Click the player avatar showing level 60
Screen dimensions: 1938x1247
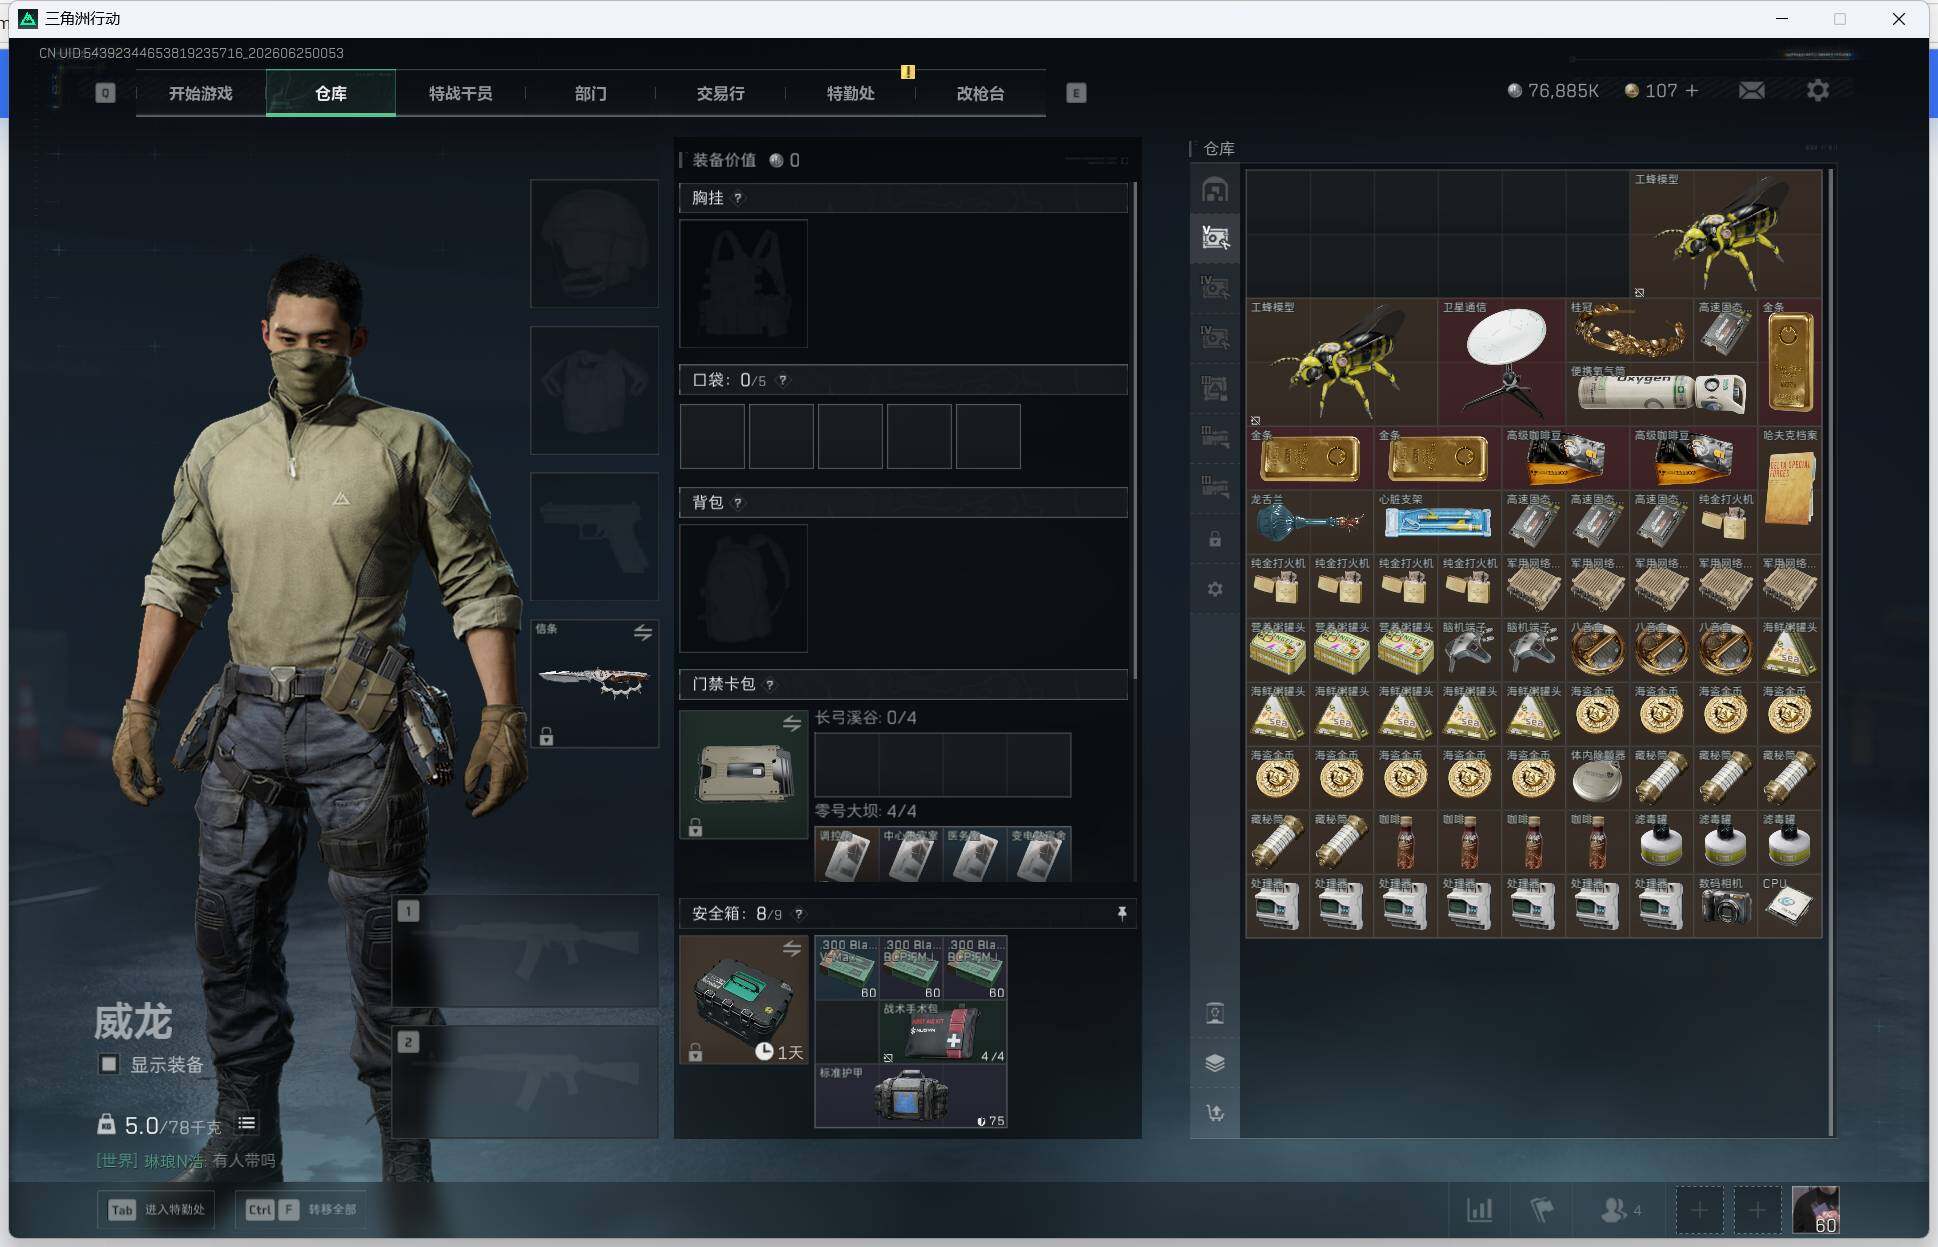point(1815,1210)
